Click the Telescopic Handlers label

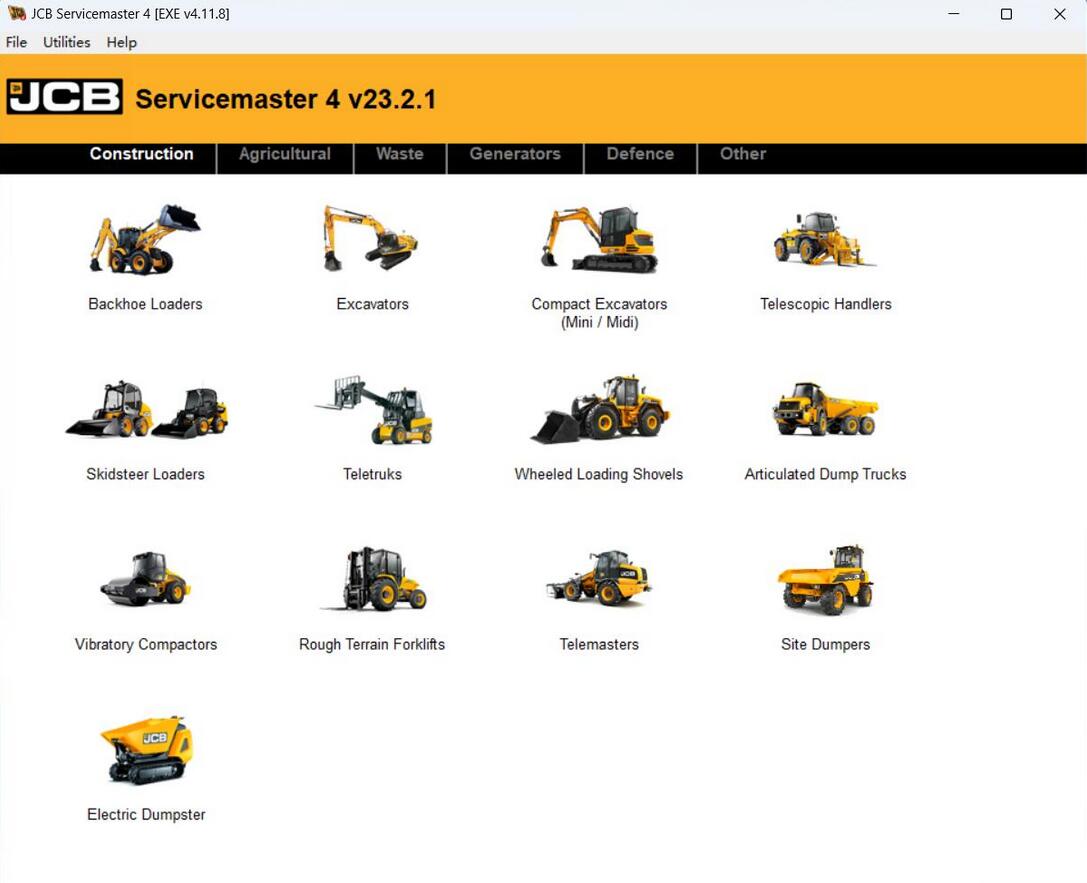[x=826, y=304]
